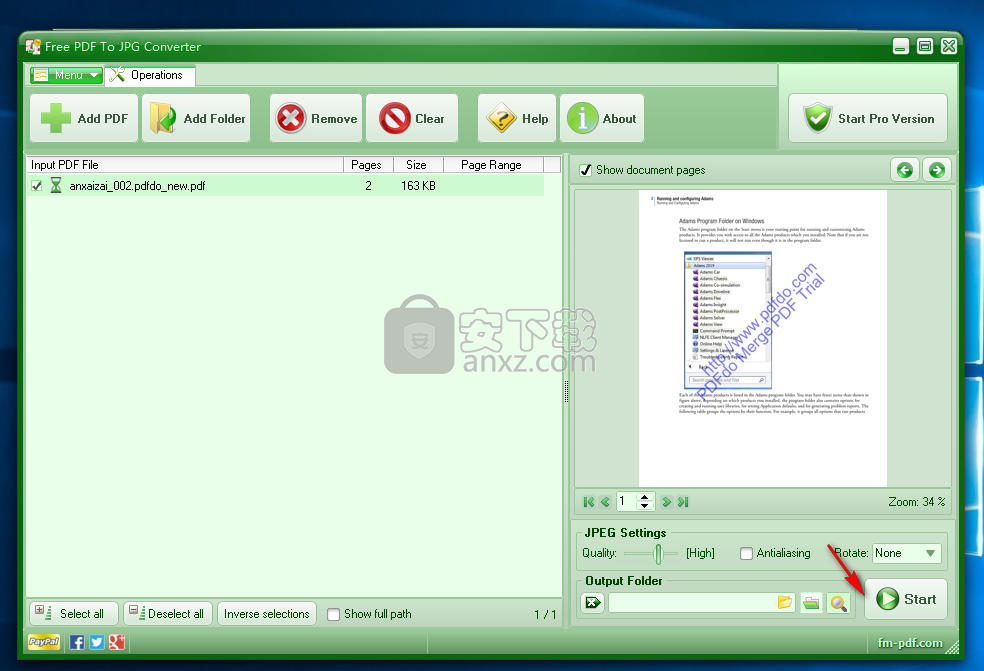The height and width of the screenshot is (671, 984).
Task: Go to the previous preview page
Action: [x=605, y=502]
